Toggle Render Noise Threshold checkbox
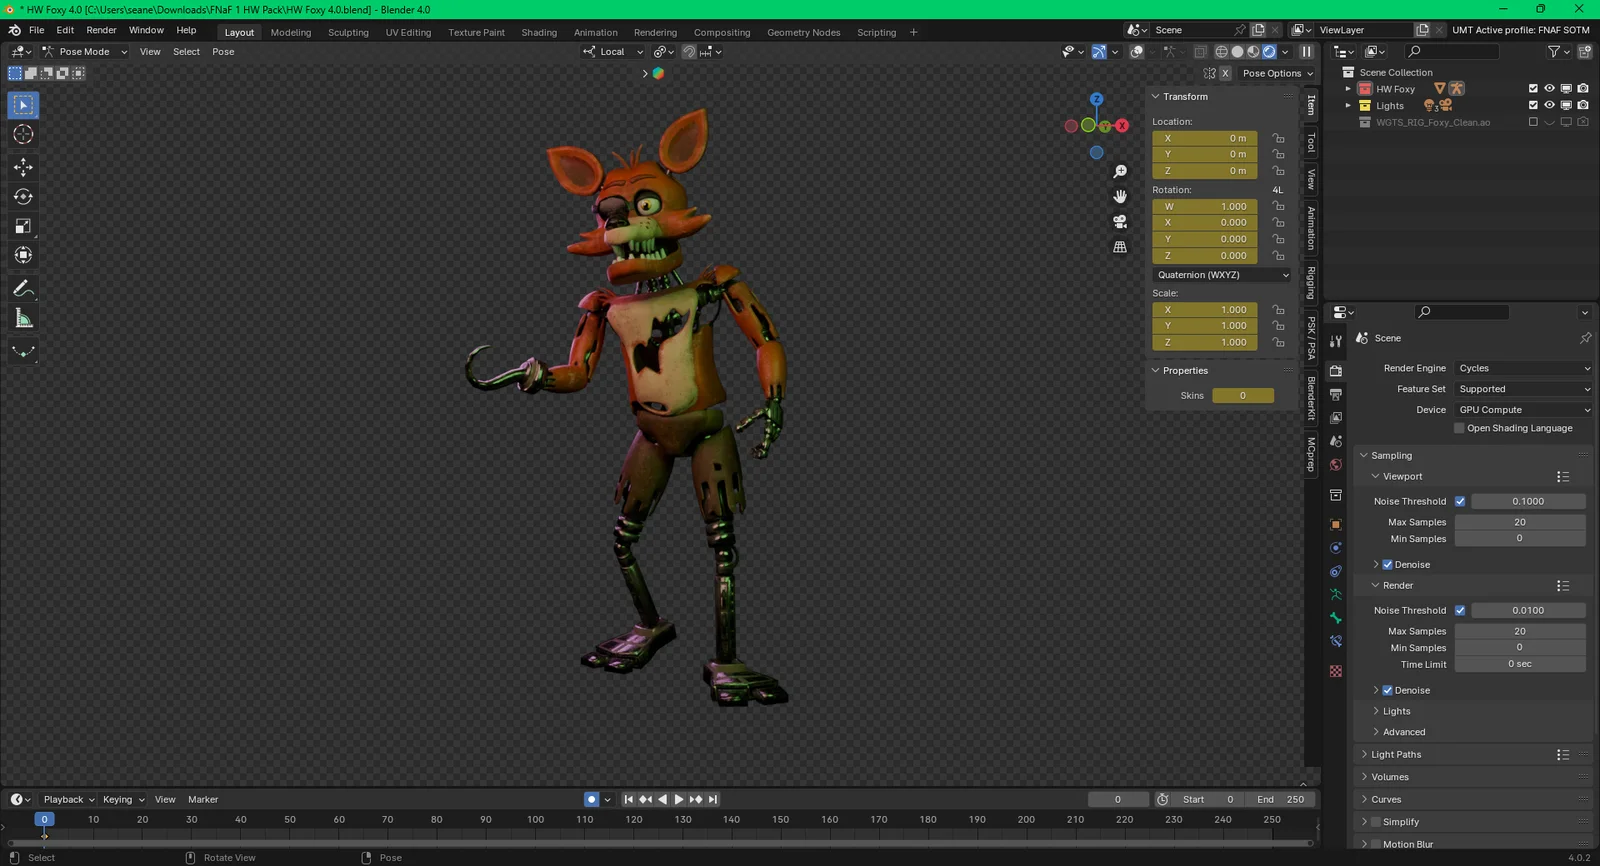 point(1460,611)
